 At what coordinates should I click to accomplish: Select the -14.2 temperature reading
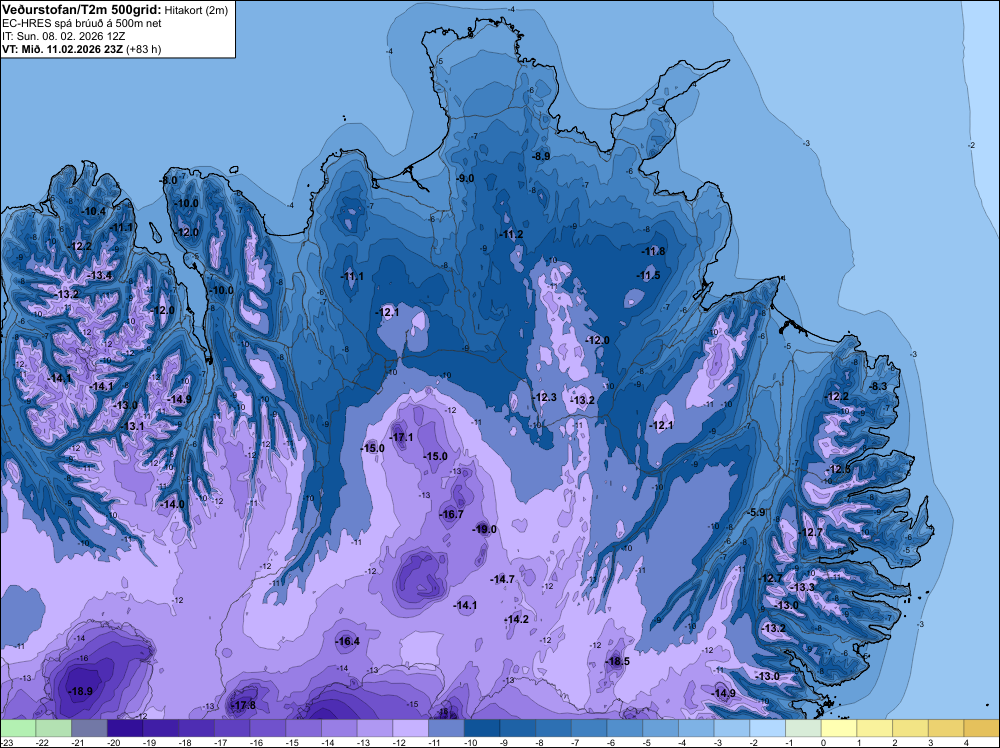[516, 619]
